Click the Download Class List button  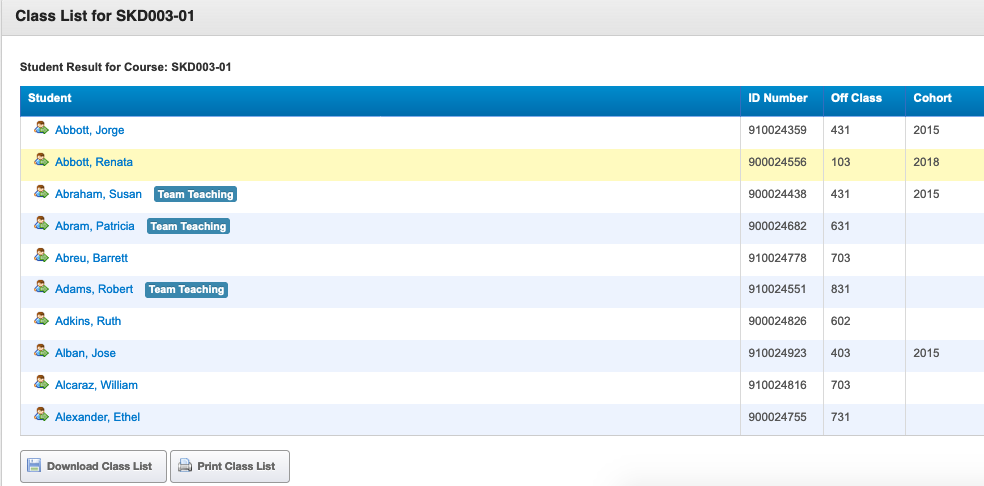(94, 466)
